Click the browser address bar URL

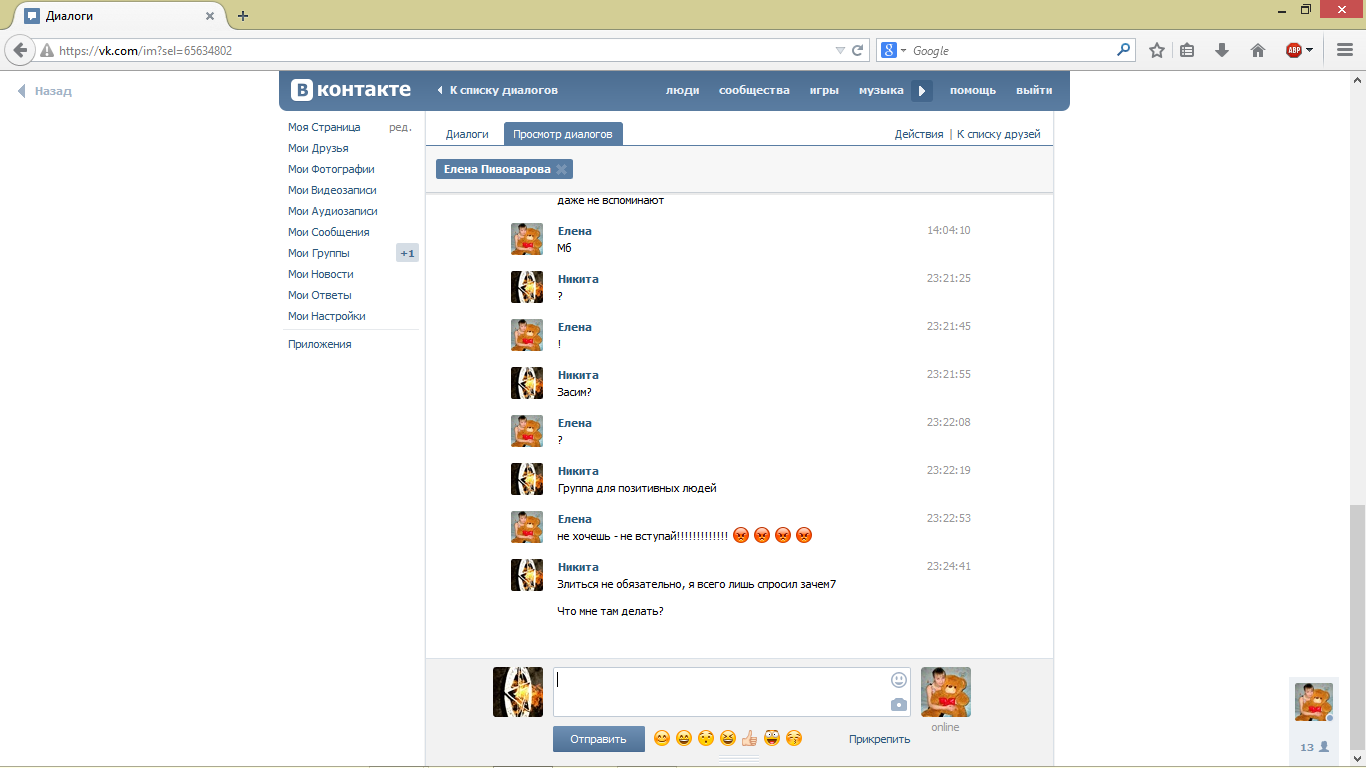[145, 50]
